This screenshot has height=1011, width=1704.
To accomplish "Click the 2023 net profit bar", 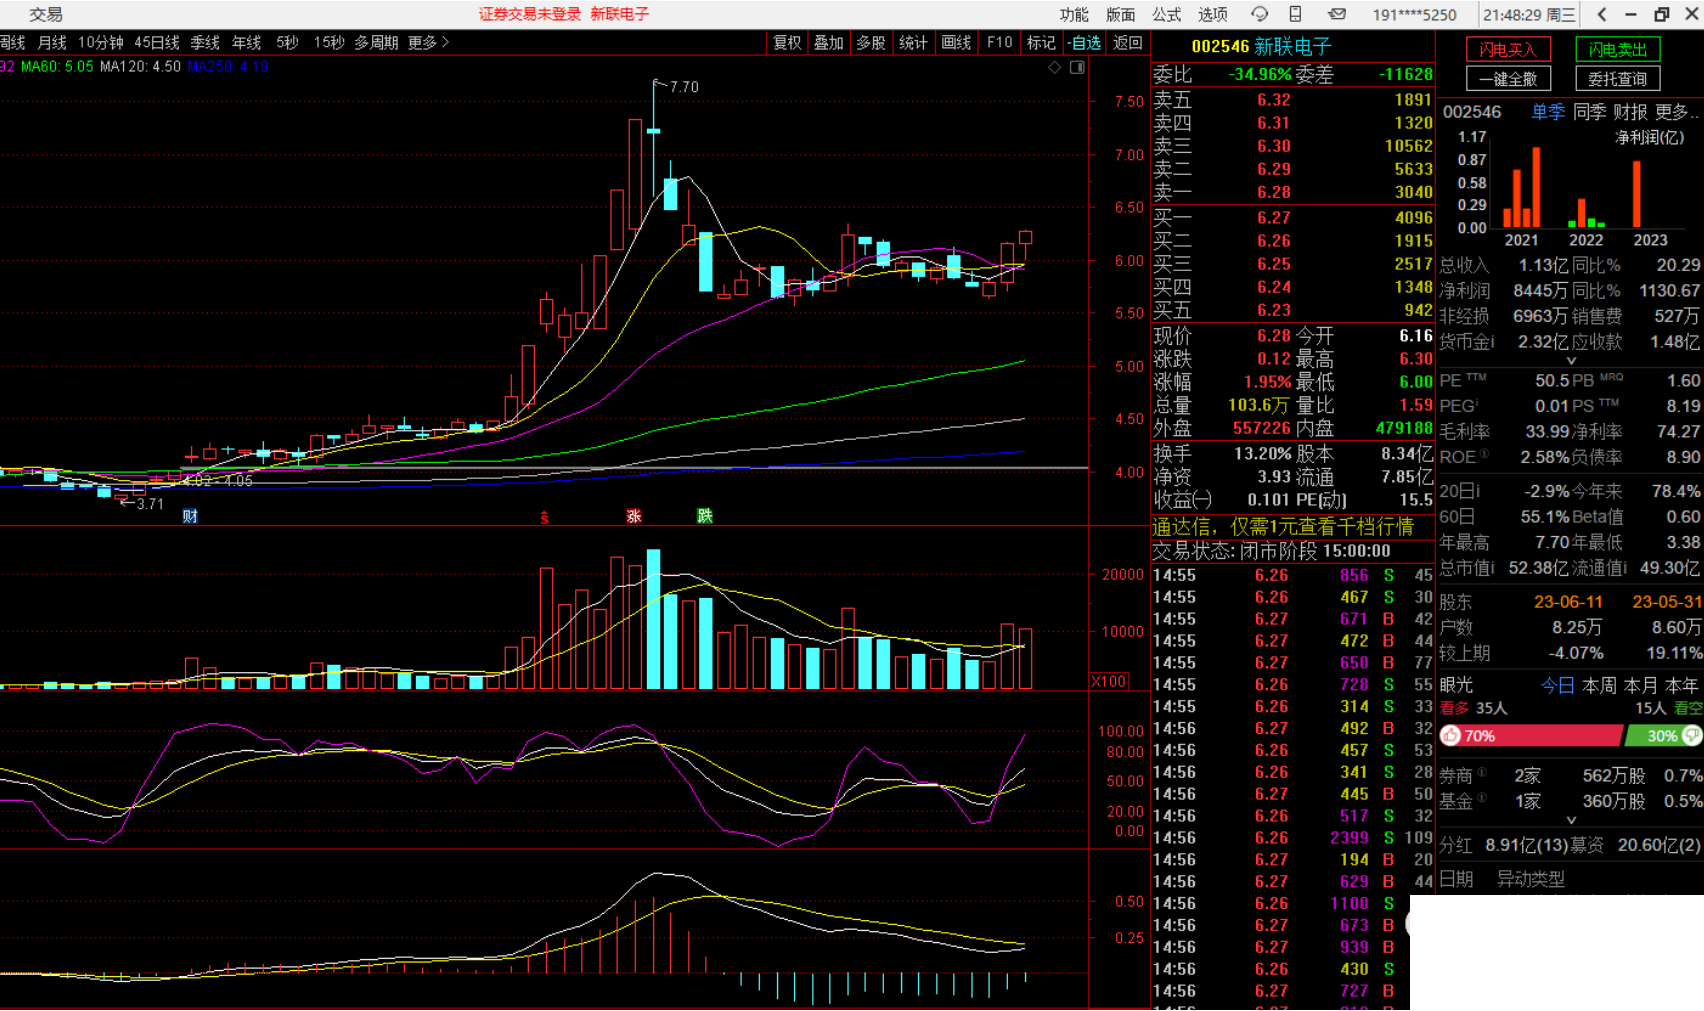I will (x=1637, y=194).
